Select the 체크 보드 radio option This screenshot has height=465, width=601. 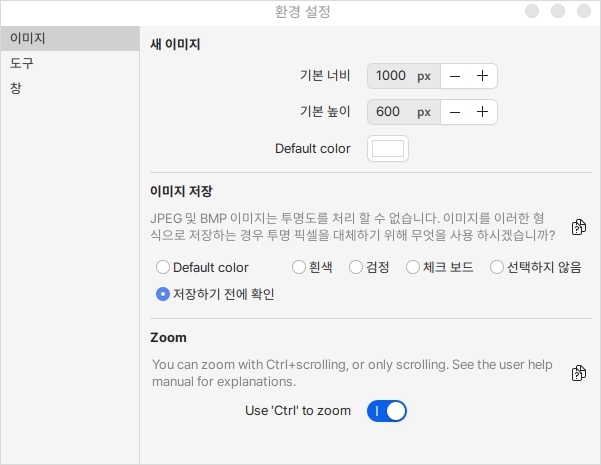click(413, 268)
